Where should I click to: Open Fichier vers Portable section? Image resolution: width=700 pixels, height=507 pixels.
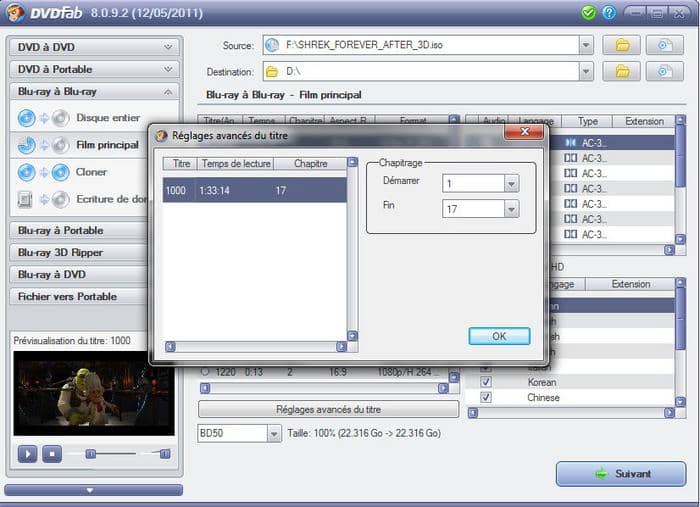coord(79,297)
